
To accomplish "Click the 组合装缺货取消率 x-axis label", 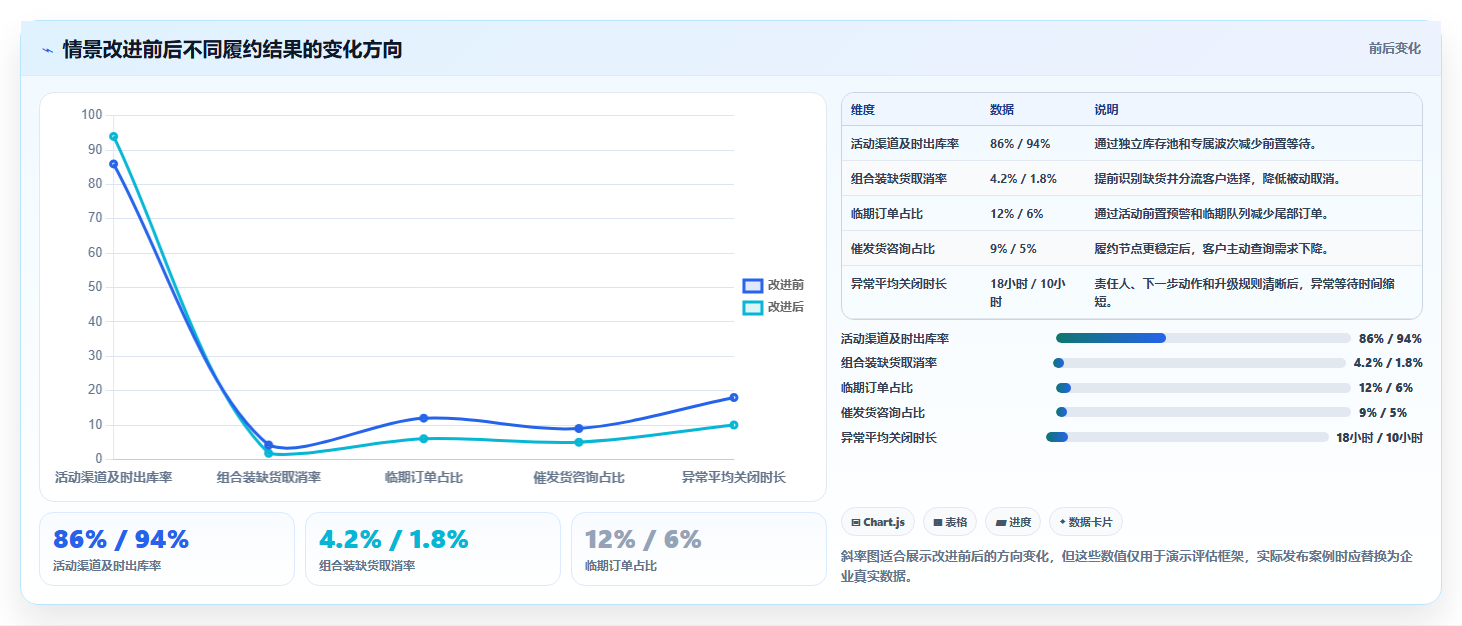I will pos(269,478).
